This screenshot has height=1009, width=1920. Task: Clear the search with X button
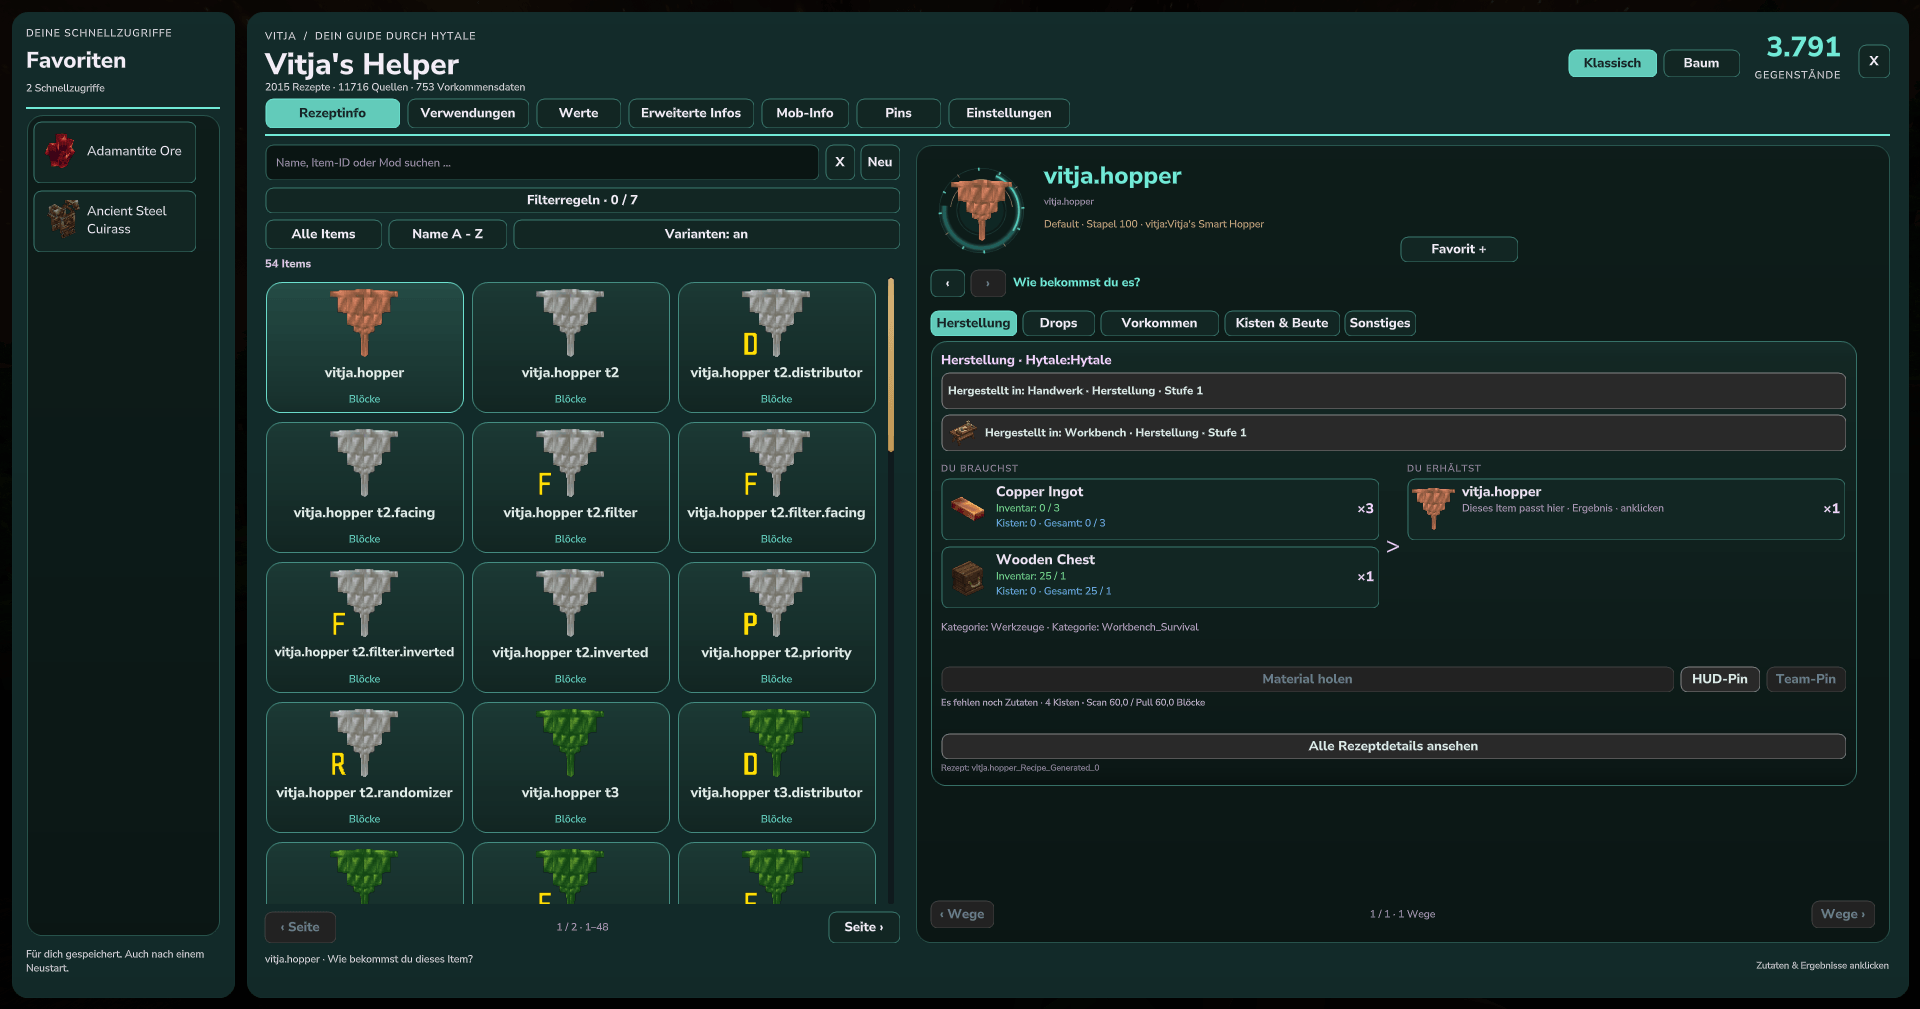(840, 162)
